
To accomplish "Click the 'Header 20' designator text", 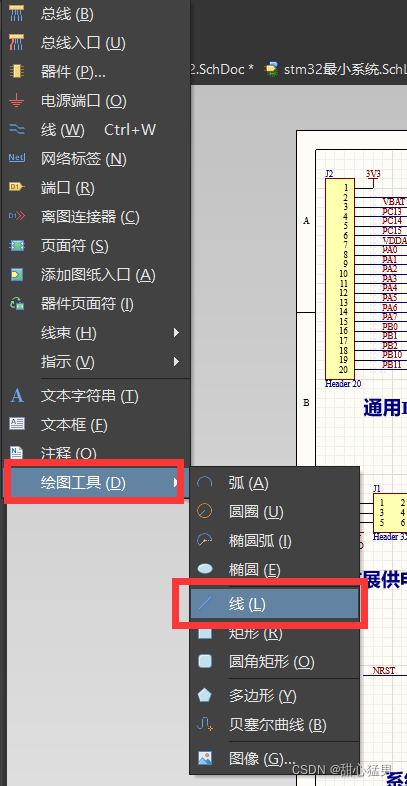I will [343, 384].
